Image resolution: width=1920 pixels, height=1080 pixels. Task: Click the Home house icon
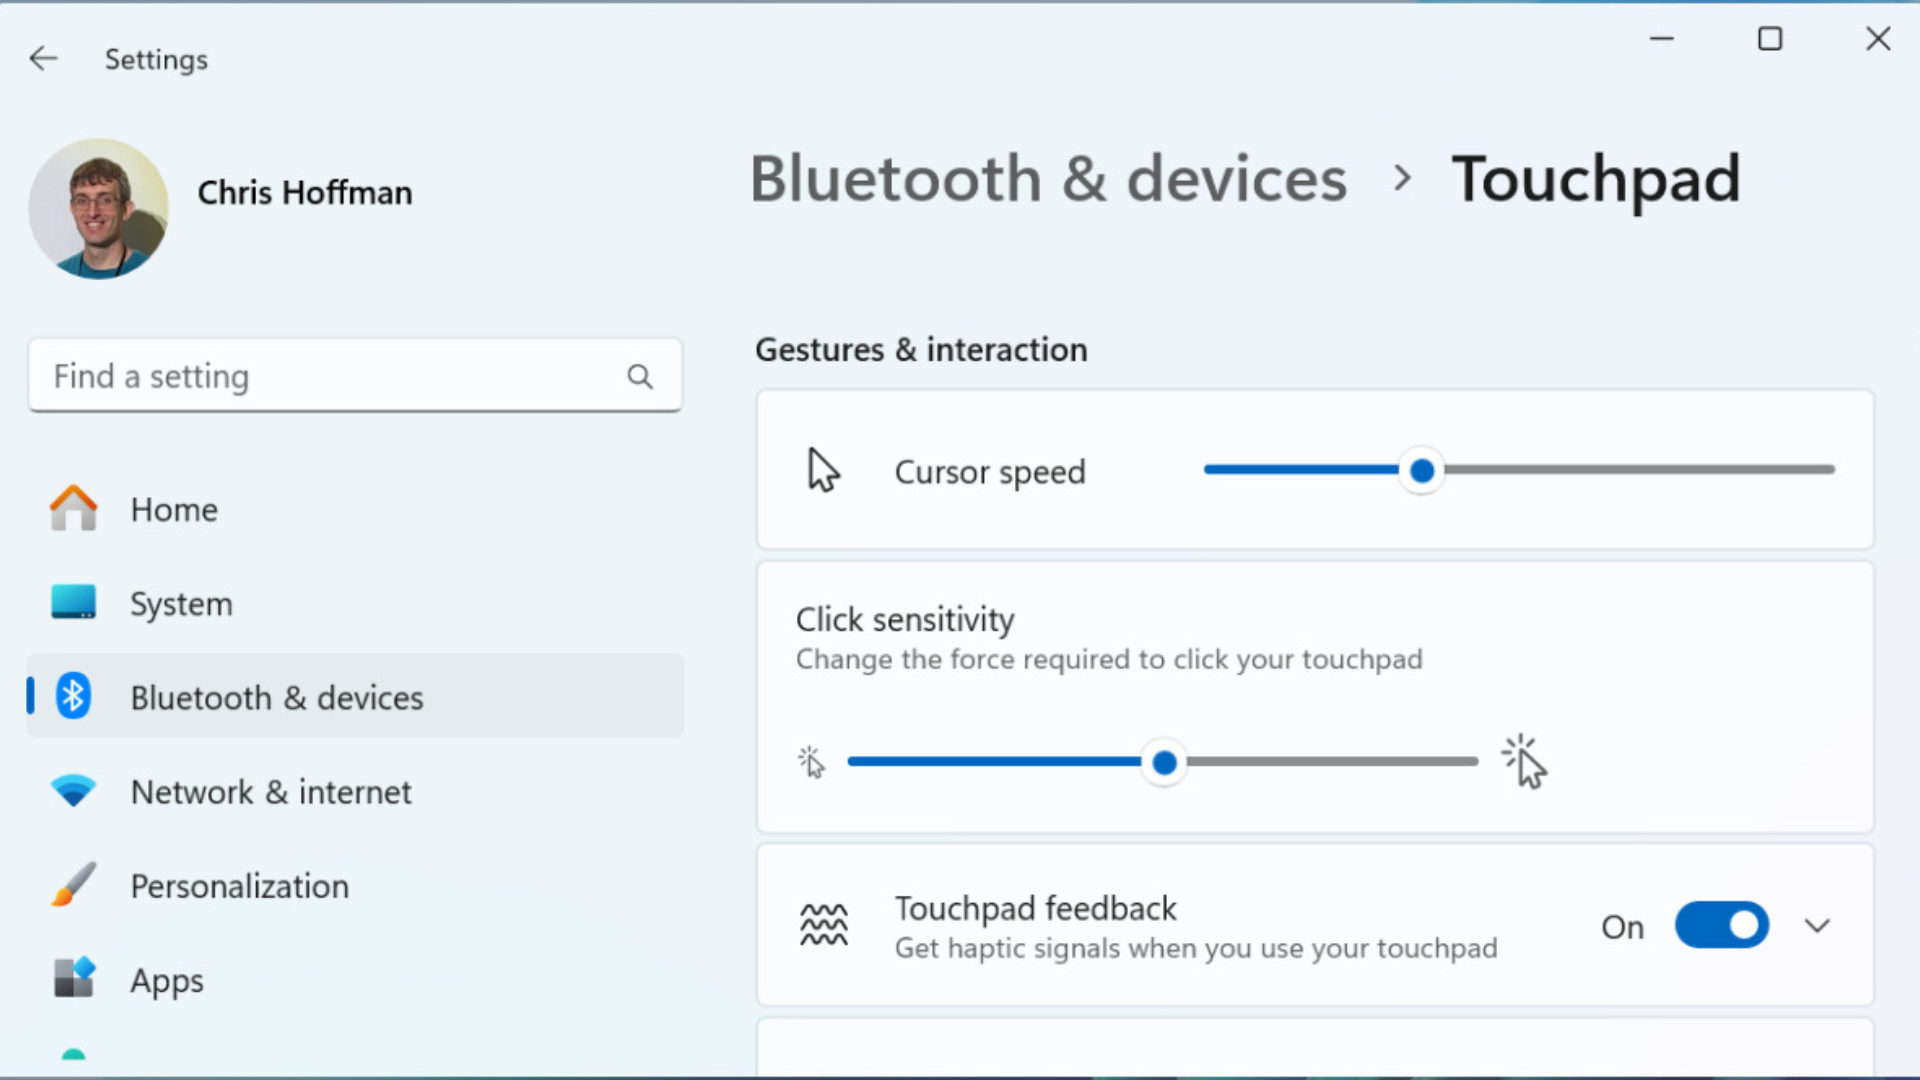[x=73, y=509]
